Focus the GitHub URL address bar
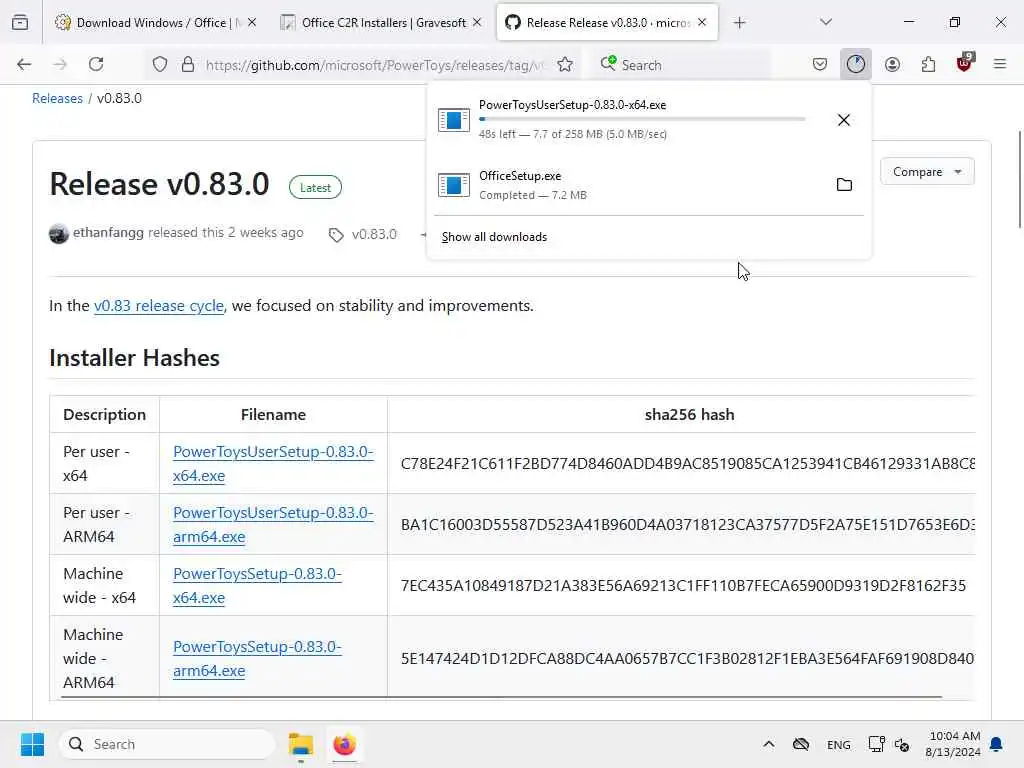The image size is (1024, 768). (374, 65)
